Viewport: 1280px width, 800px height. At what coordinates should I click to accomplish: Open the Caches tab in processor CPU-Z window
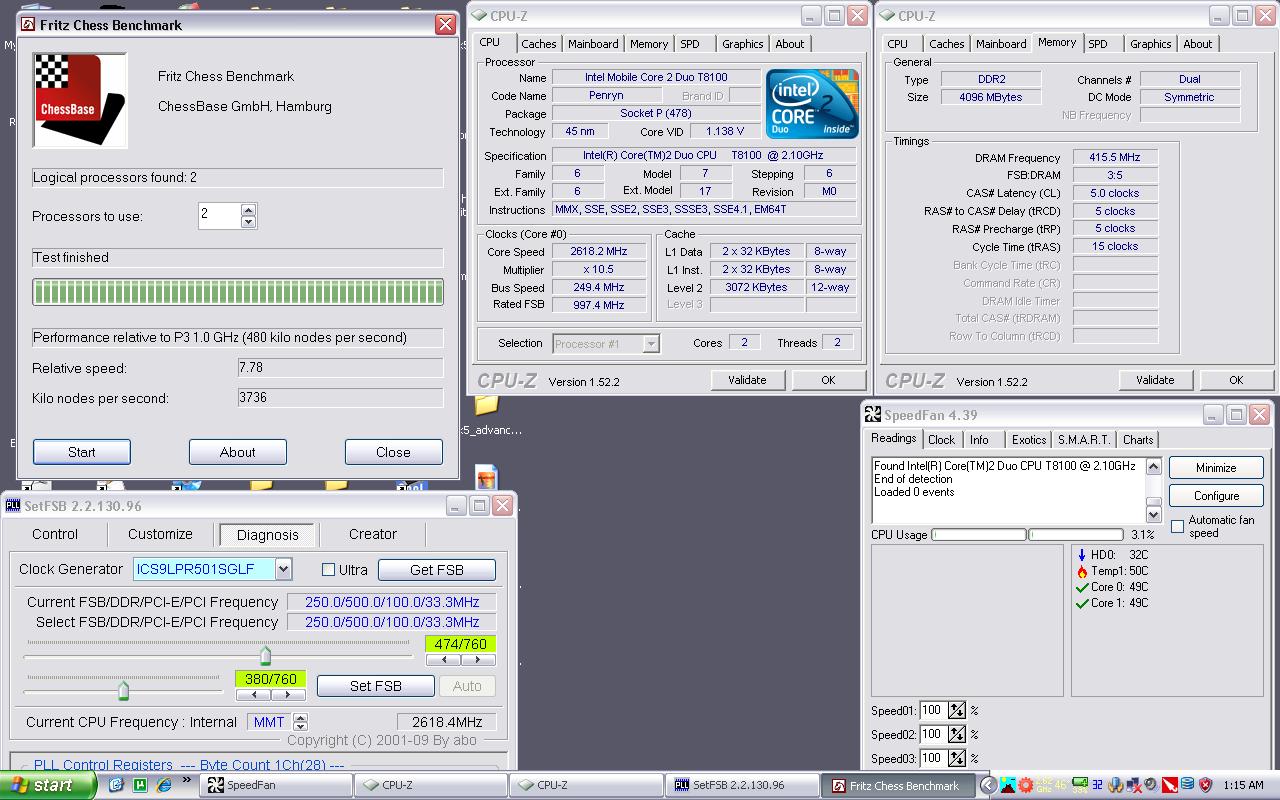(x=539, y=44)
